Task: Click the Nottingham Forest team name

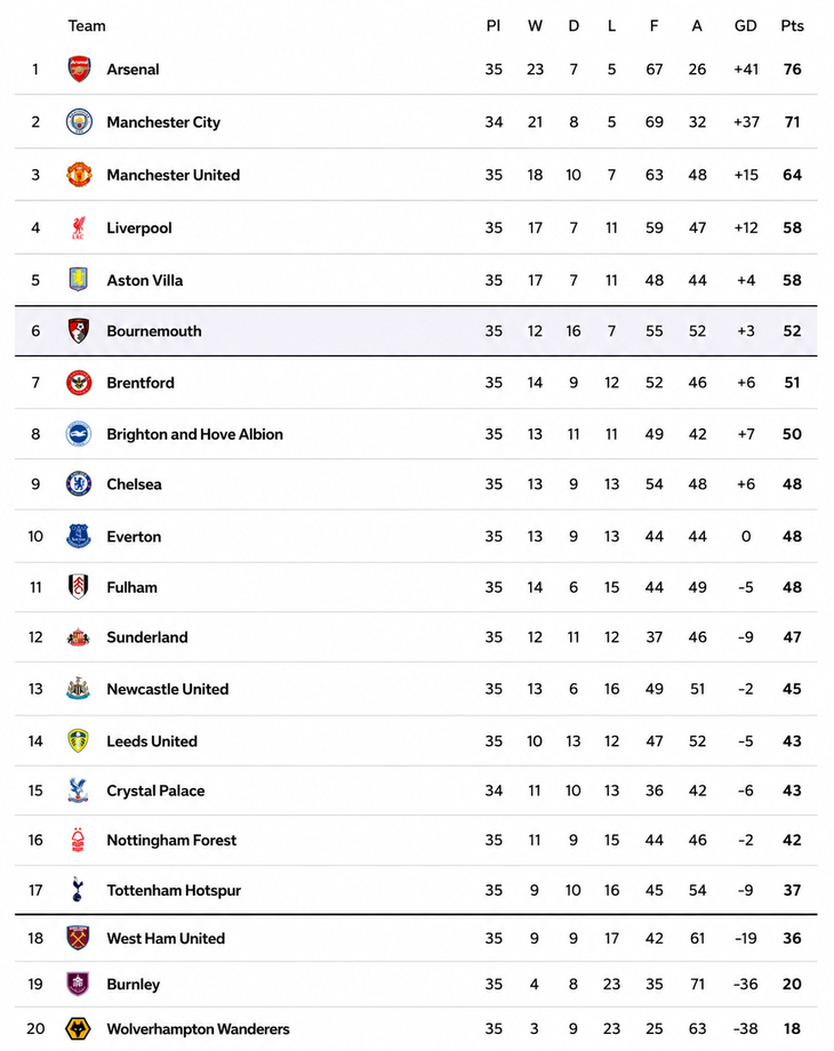Action: click(172, 840)
